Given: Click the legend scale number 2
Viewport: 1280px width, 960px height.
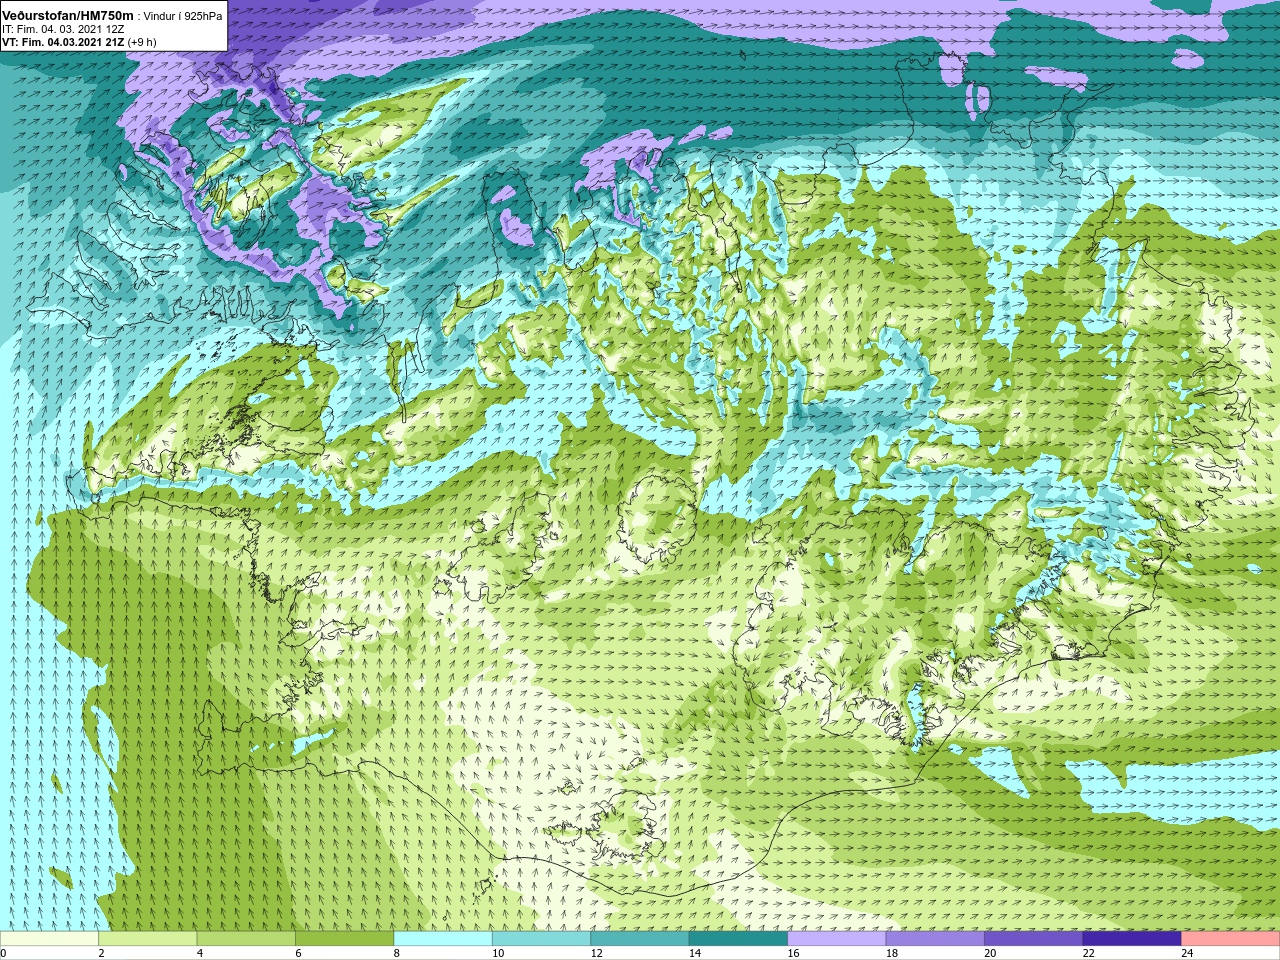Looking at the screenshot, I should (101, 954).
